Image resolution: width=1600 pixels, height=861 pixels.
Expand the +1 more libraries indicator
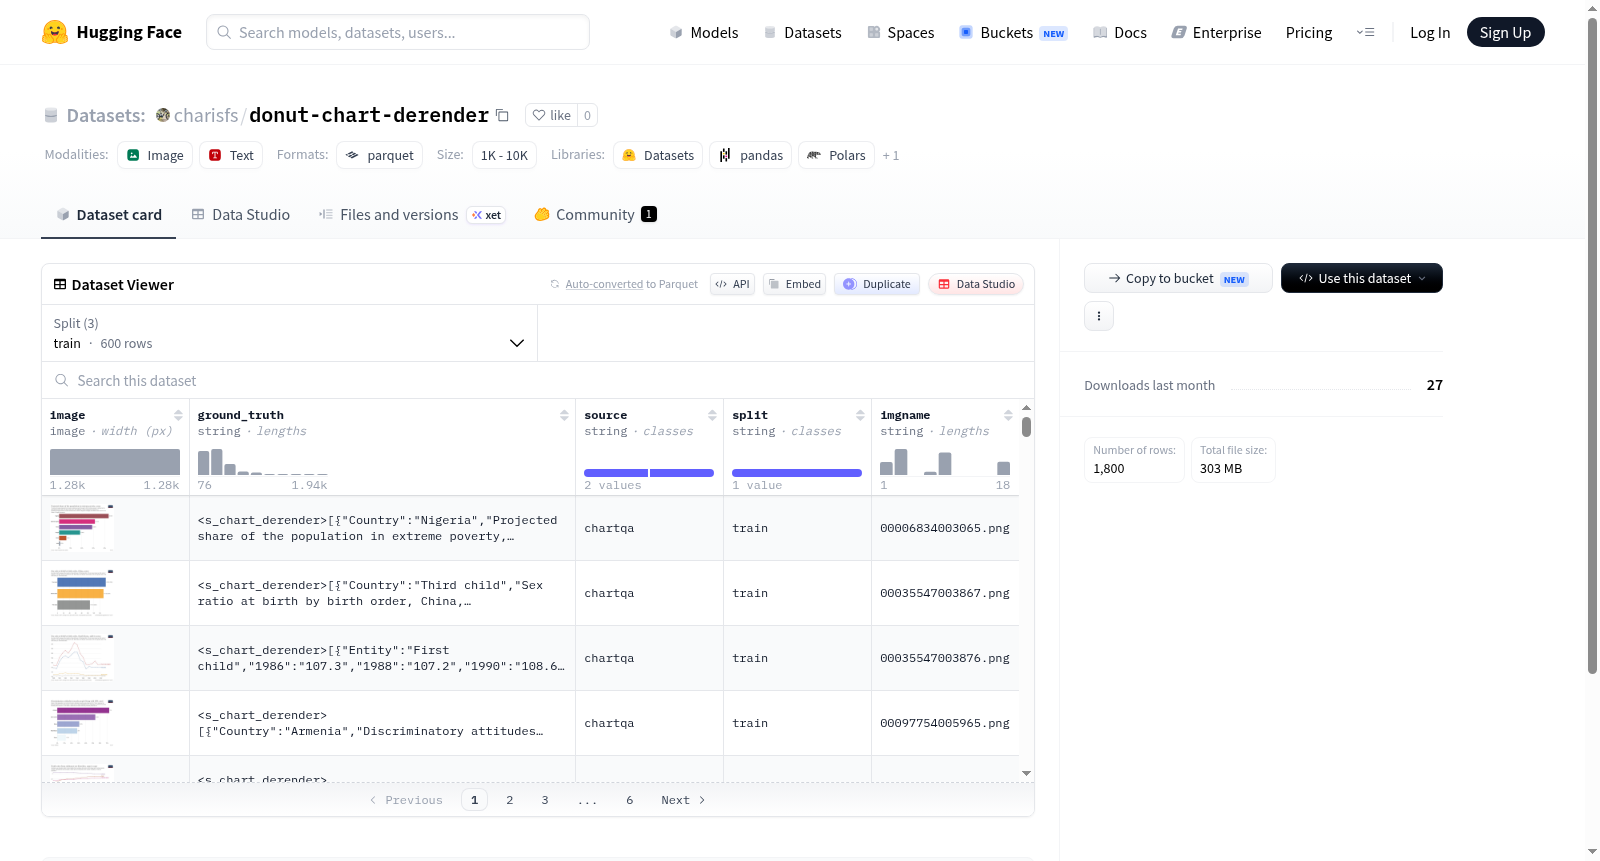(890, 155)
